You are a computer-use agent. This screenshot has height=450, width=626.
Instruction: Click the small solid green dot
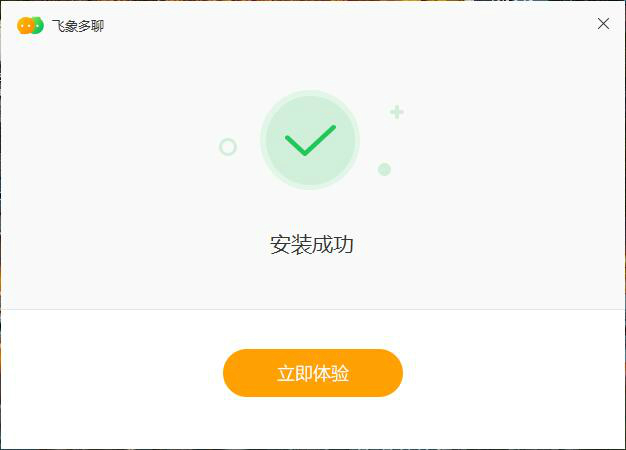[384, 169]
